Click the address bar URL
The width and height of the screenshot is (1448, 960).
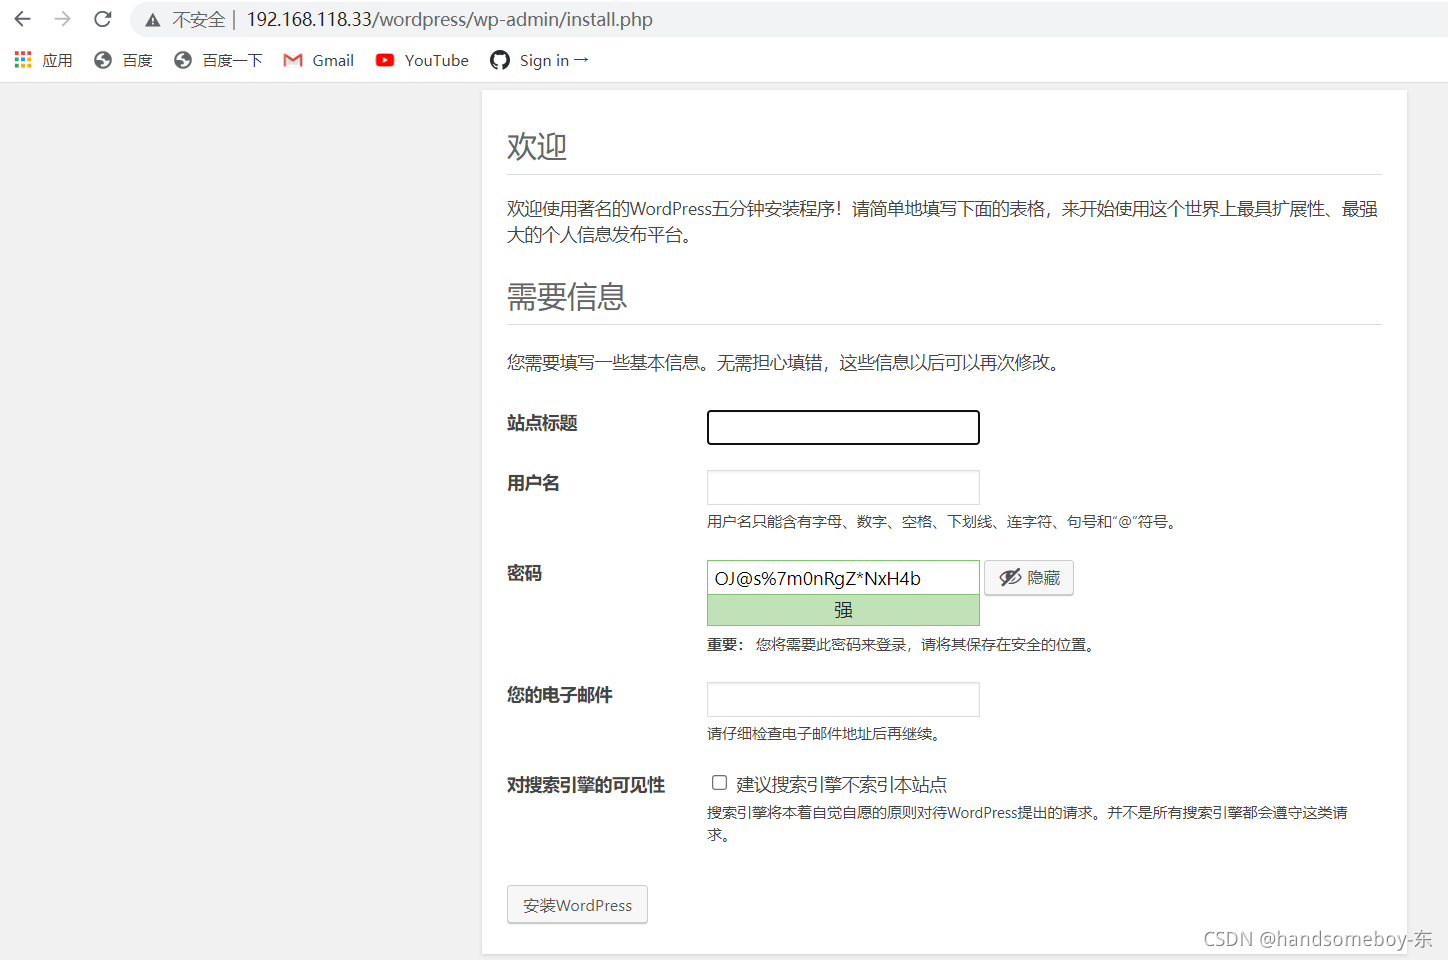click(x=449, y=20)
